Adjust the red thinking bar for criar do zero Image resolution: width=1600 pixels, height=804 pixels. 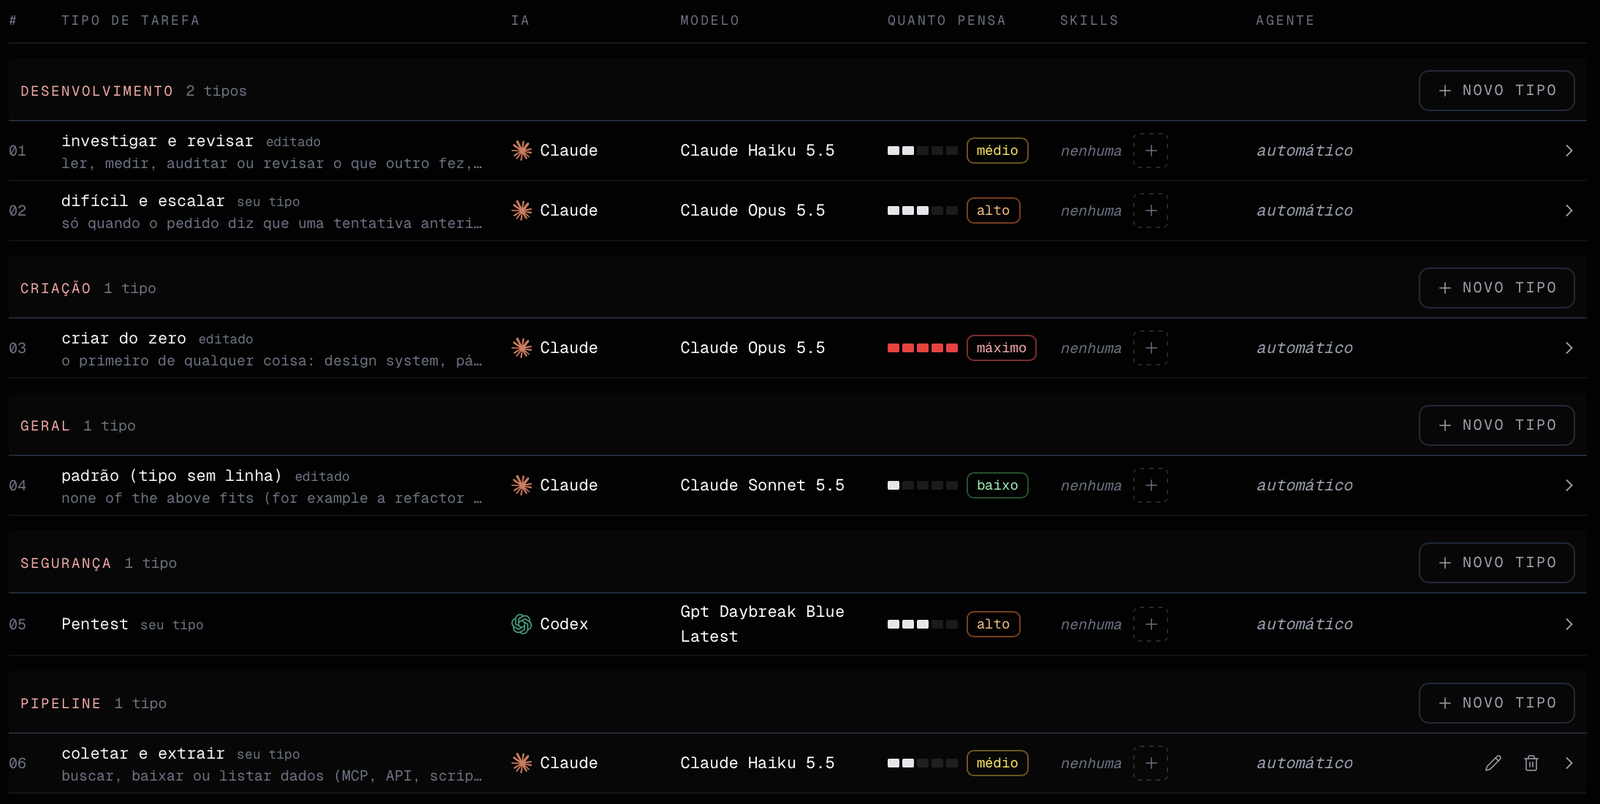922,348
